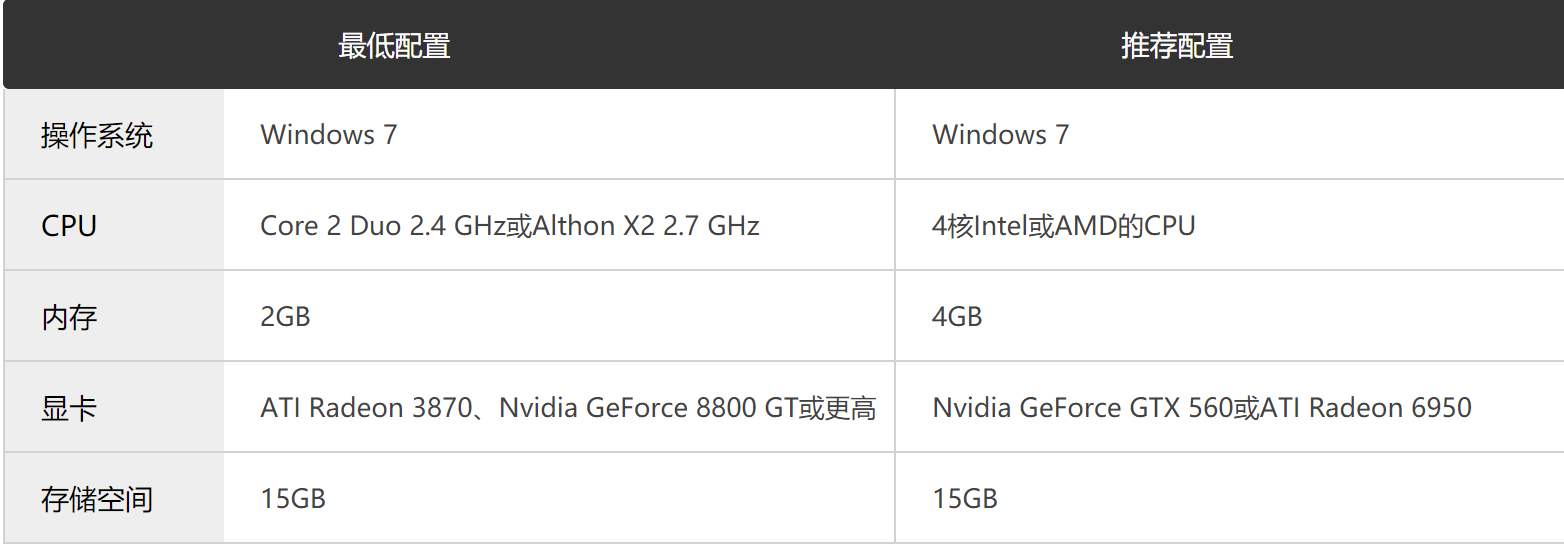Click 15GB storage in the minimum column
Image resolution: width=1564 pixels, height=544 pixels.
293,499
